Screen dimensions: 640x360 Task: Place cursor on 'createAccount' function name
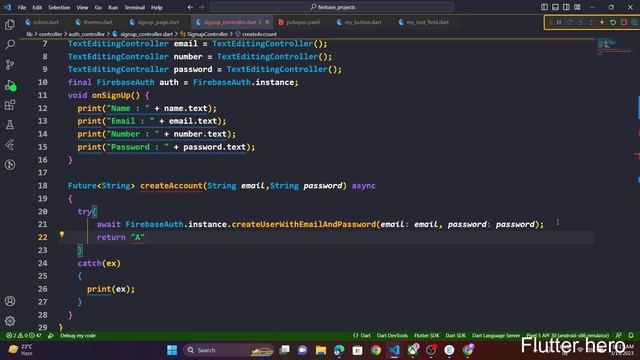[x=171, y=186]
